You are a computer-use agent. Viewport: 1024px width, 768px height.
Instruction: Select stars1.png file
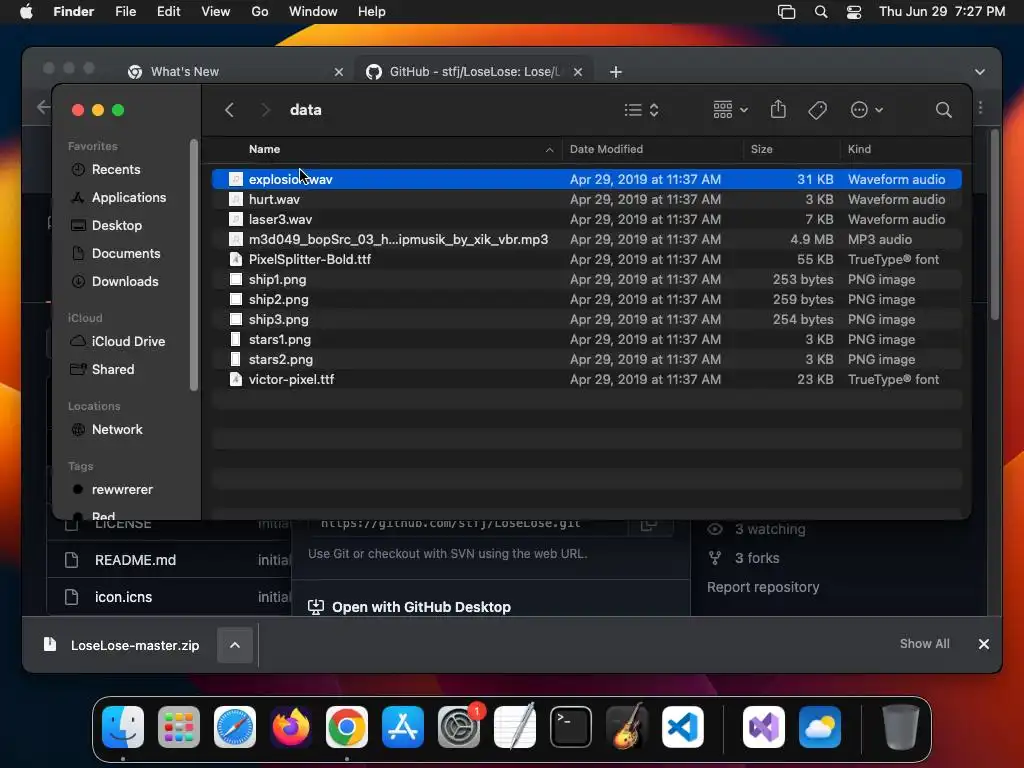pos(586,340)
